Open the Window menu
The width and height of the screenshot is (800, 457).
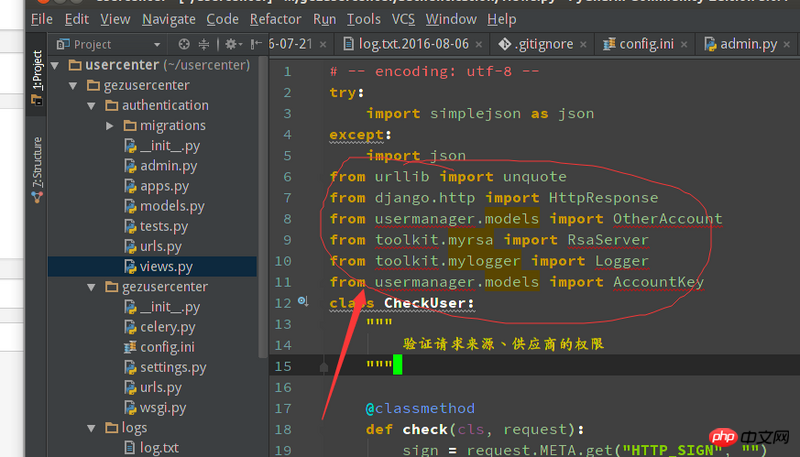click(x=451, y=19)
